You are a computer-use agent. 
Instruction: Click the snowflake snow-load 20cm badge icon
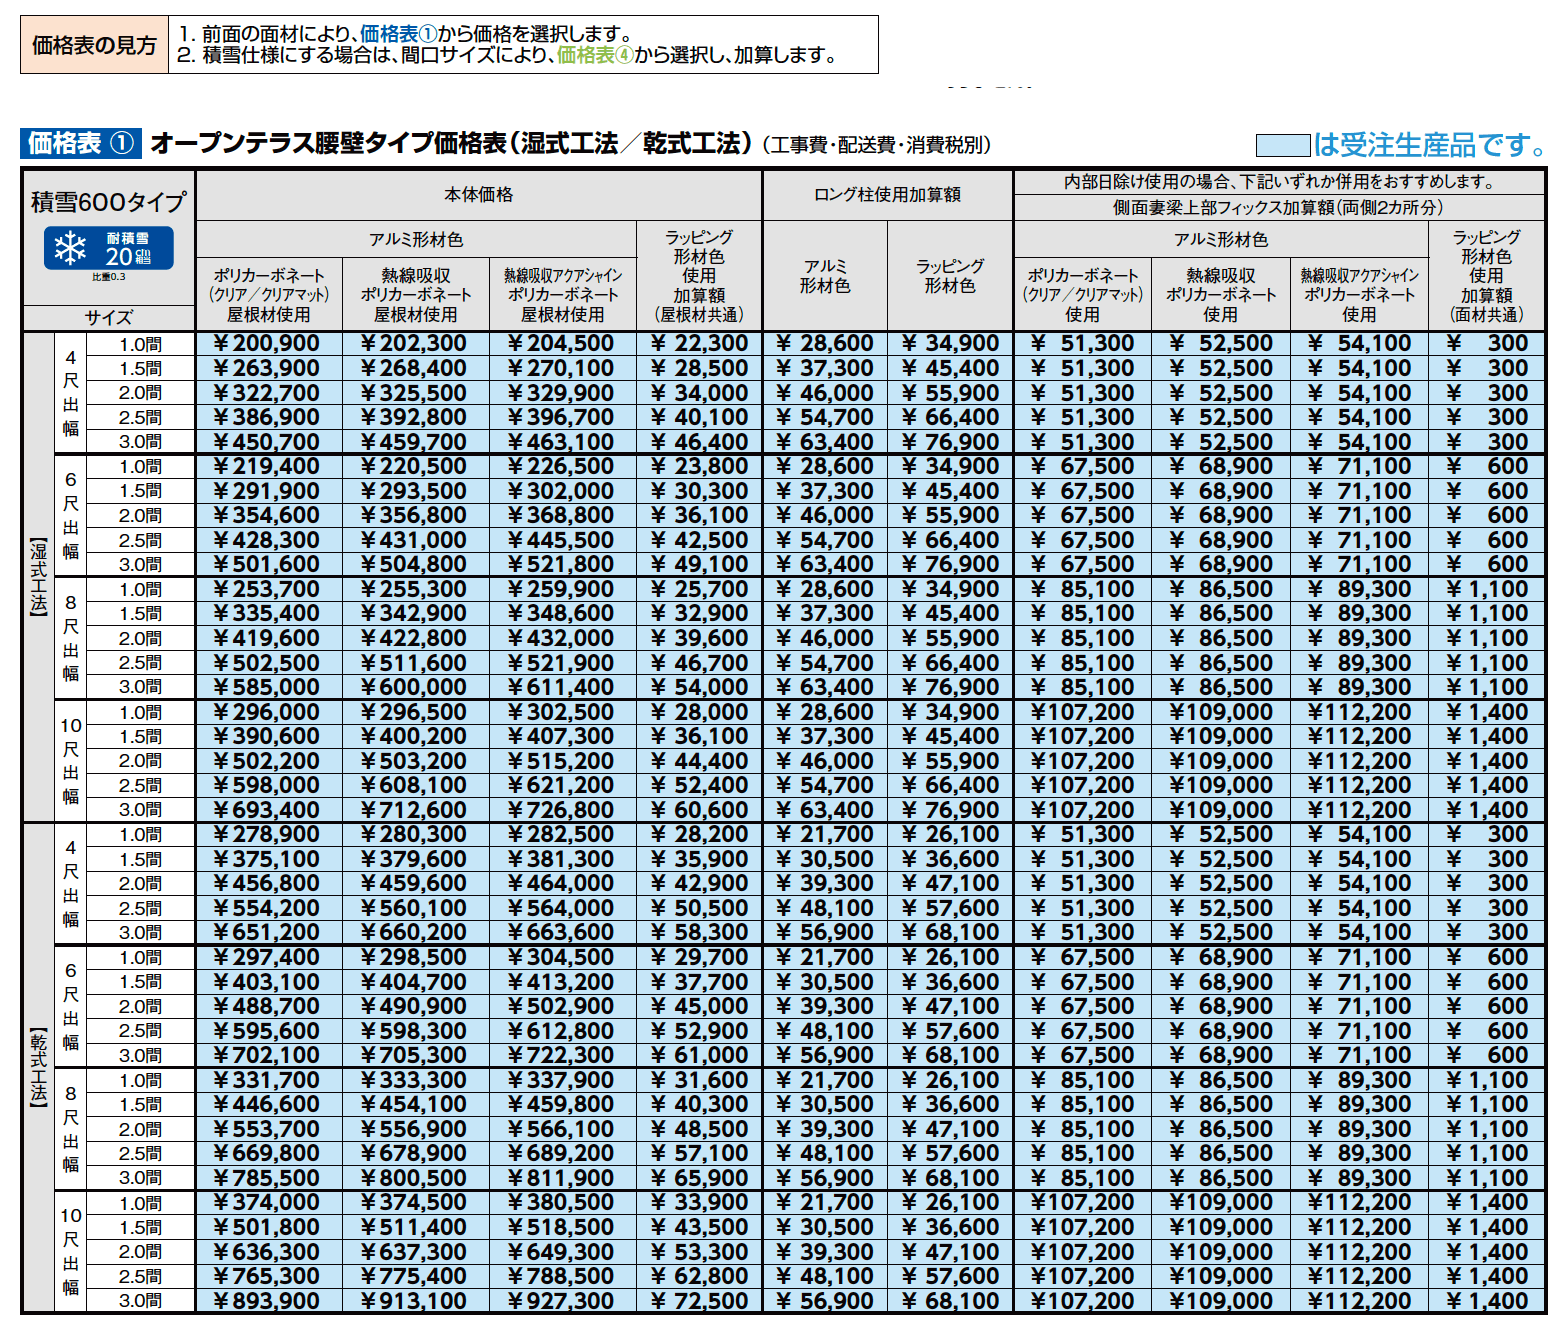(108, 248)
